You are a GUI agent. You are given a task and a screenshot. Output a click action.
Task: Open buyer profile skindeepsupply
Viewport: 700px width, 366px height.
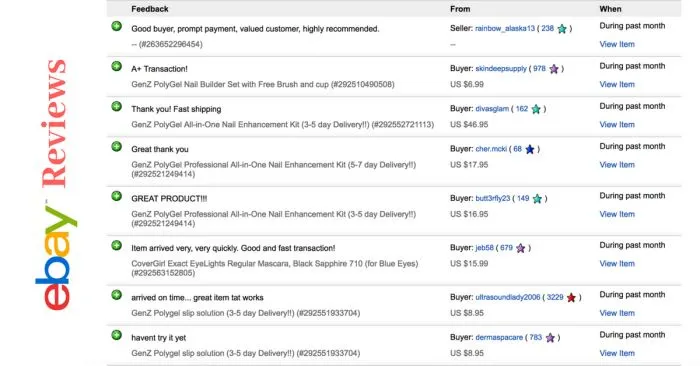tap(501, 69)
